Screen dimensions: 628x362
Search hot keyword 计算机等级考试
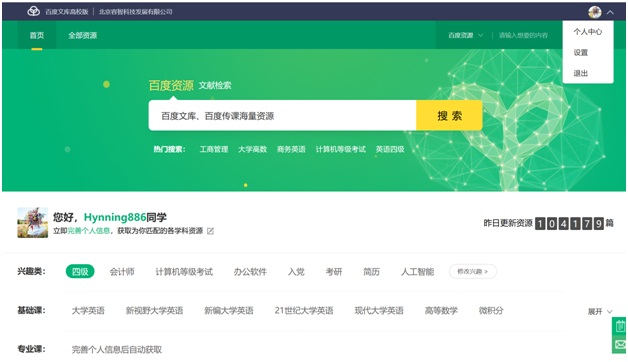[340, 149]
